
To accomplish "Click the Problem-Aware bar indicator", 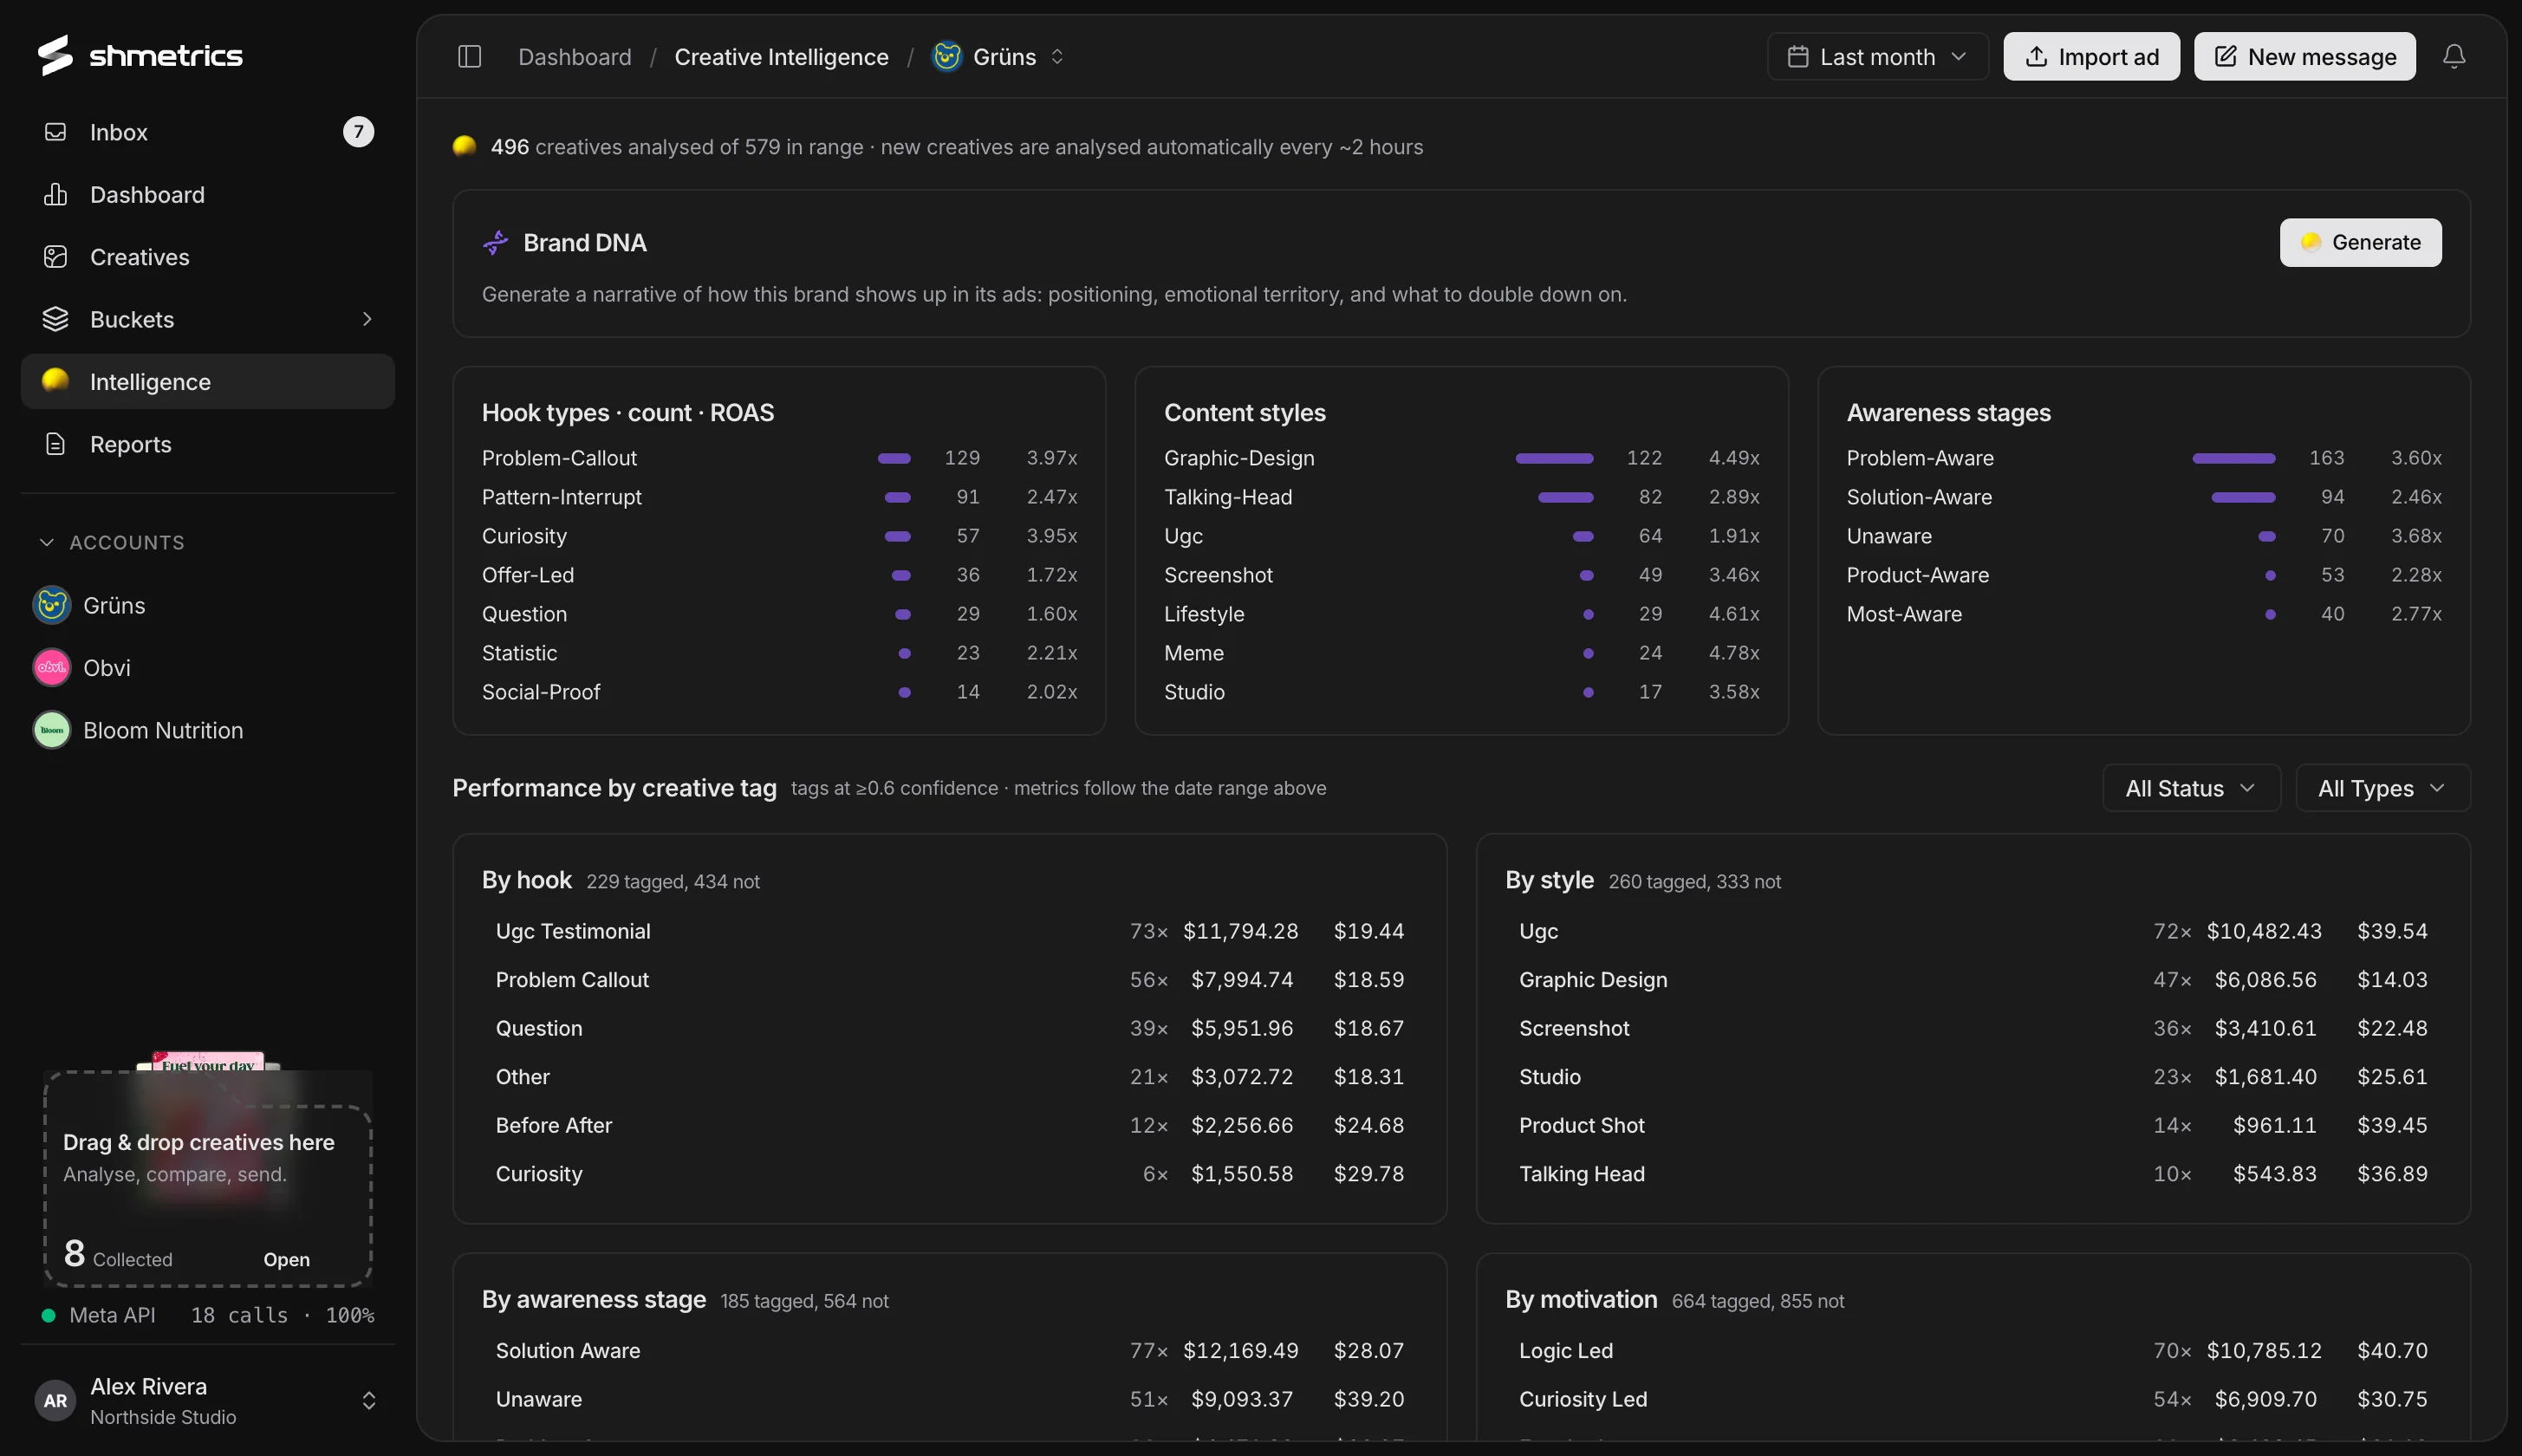I will (2233, 458).
